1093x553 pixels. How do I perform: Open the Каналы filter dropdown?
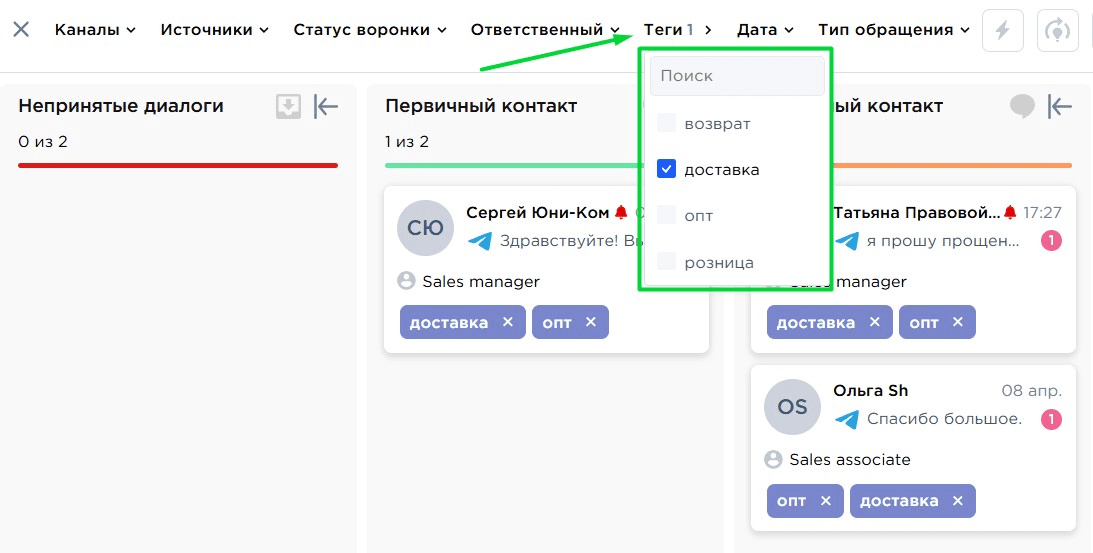(95, 30)
